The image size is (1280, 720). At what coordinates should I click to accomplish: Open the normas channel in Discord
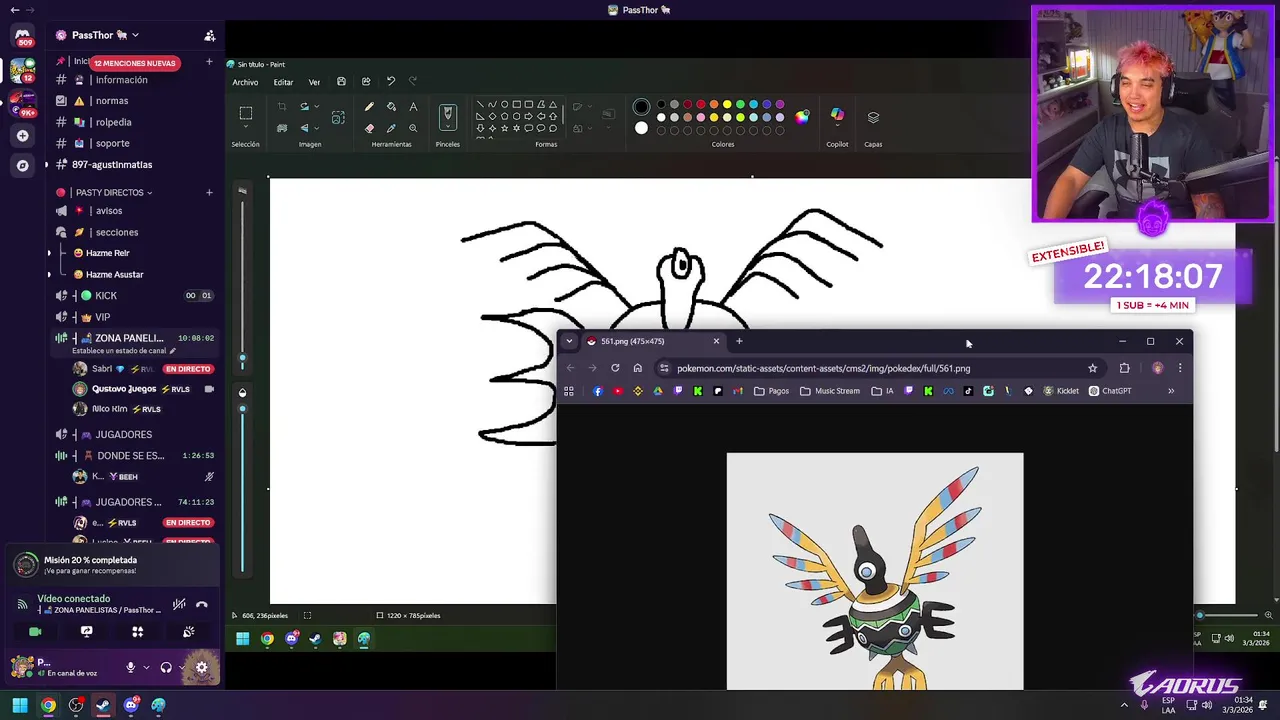[111, 101]
